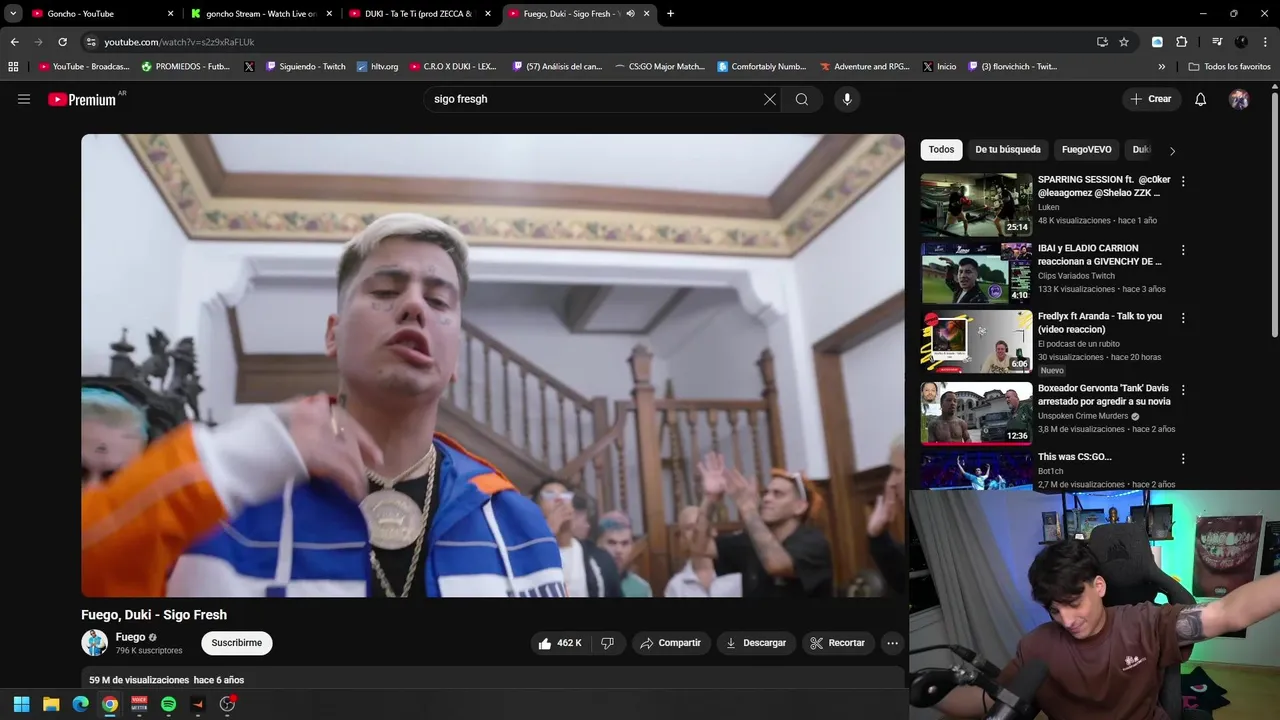
Task: Open the Fredlyx ft Aranda thumbnail
Action: point(976,341)
